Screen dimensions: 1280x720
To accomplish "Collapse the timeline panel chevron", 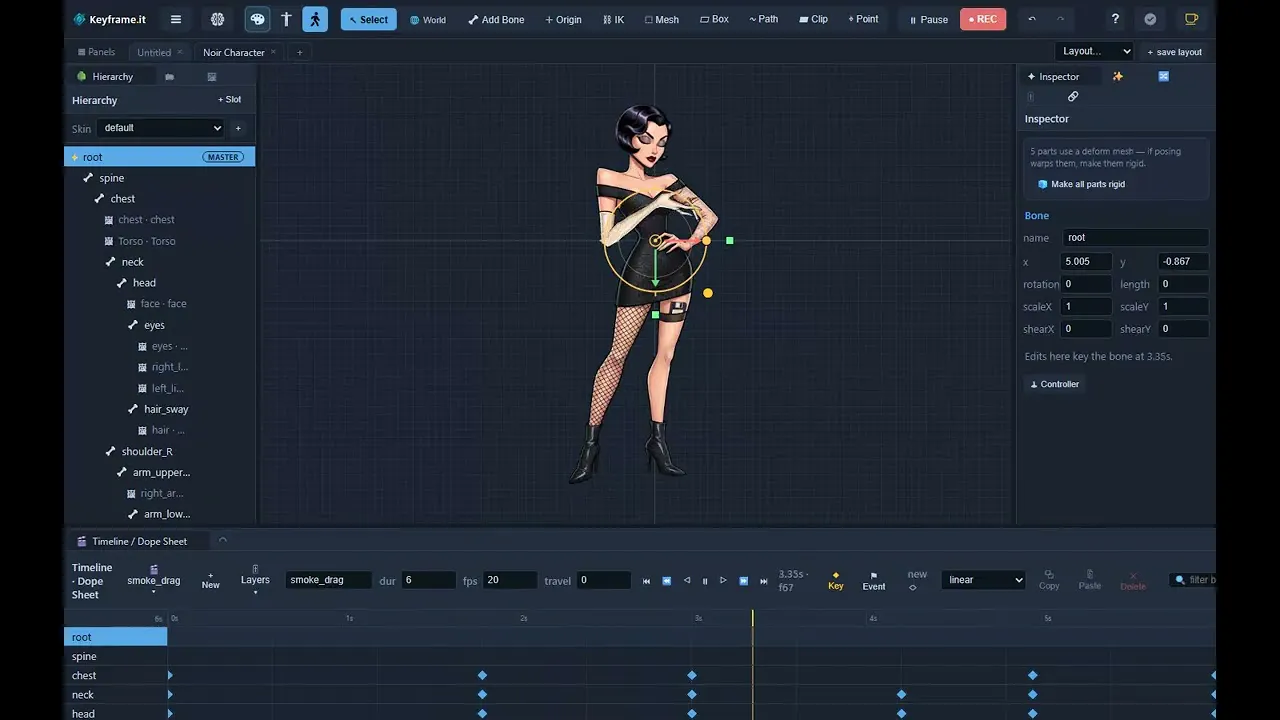I will [223, 540].
